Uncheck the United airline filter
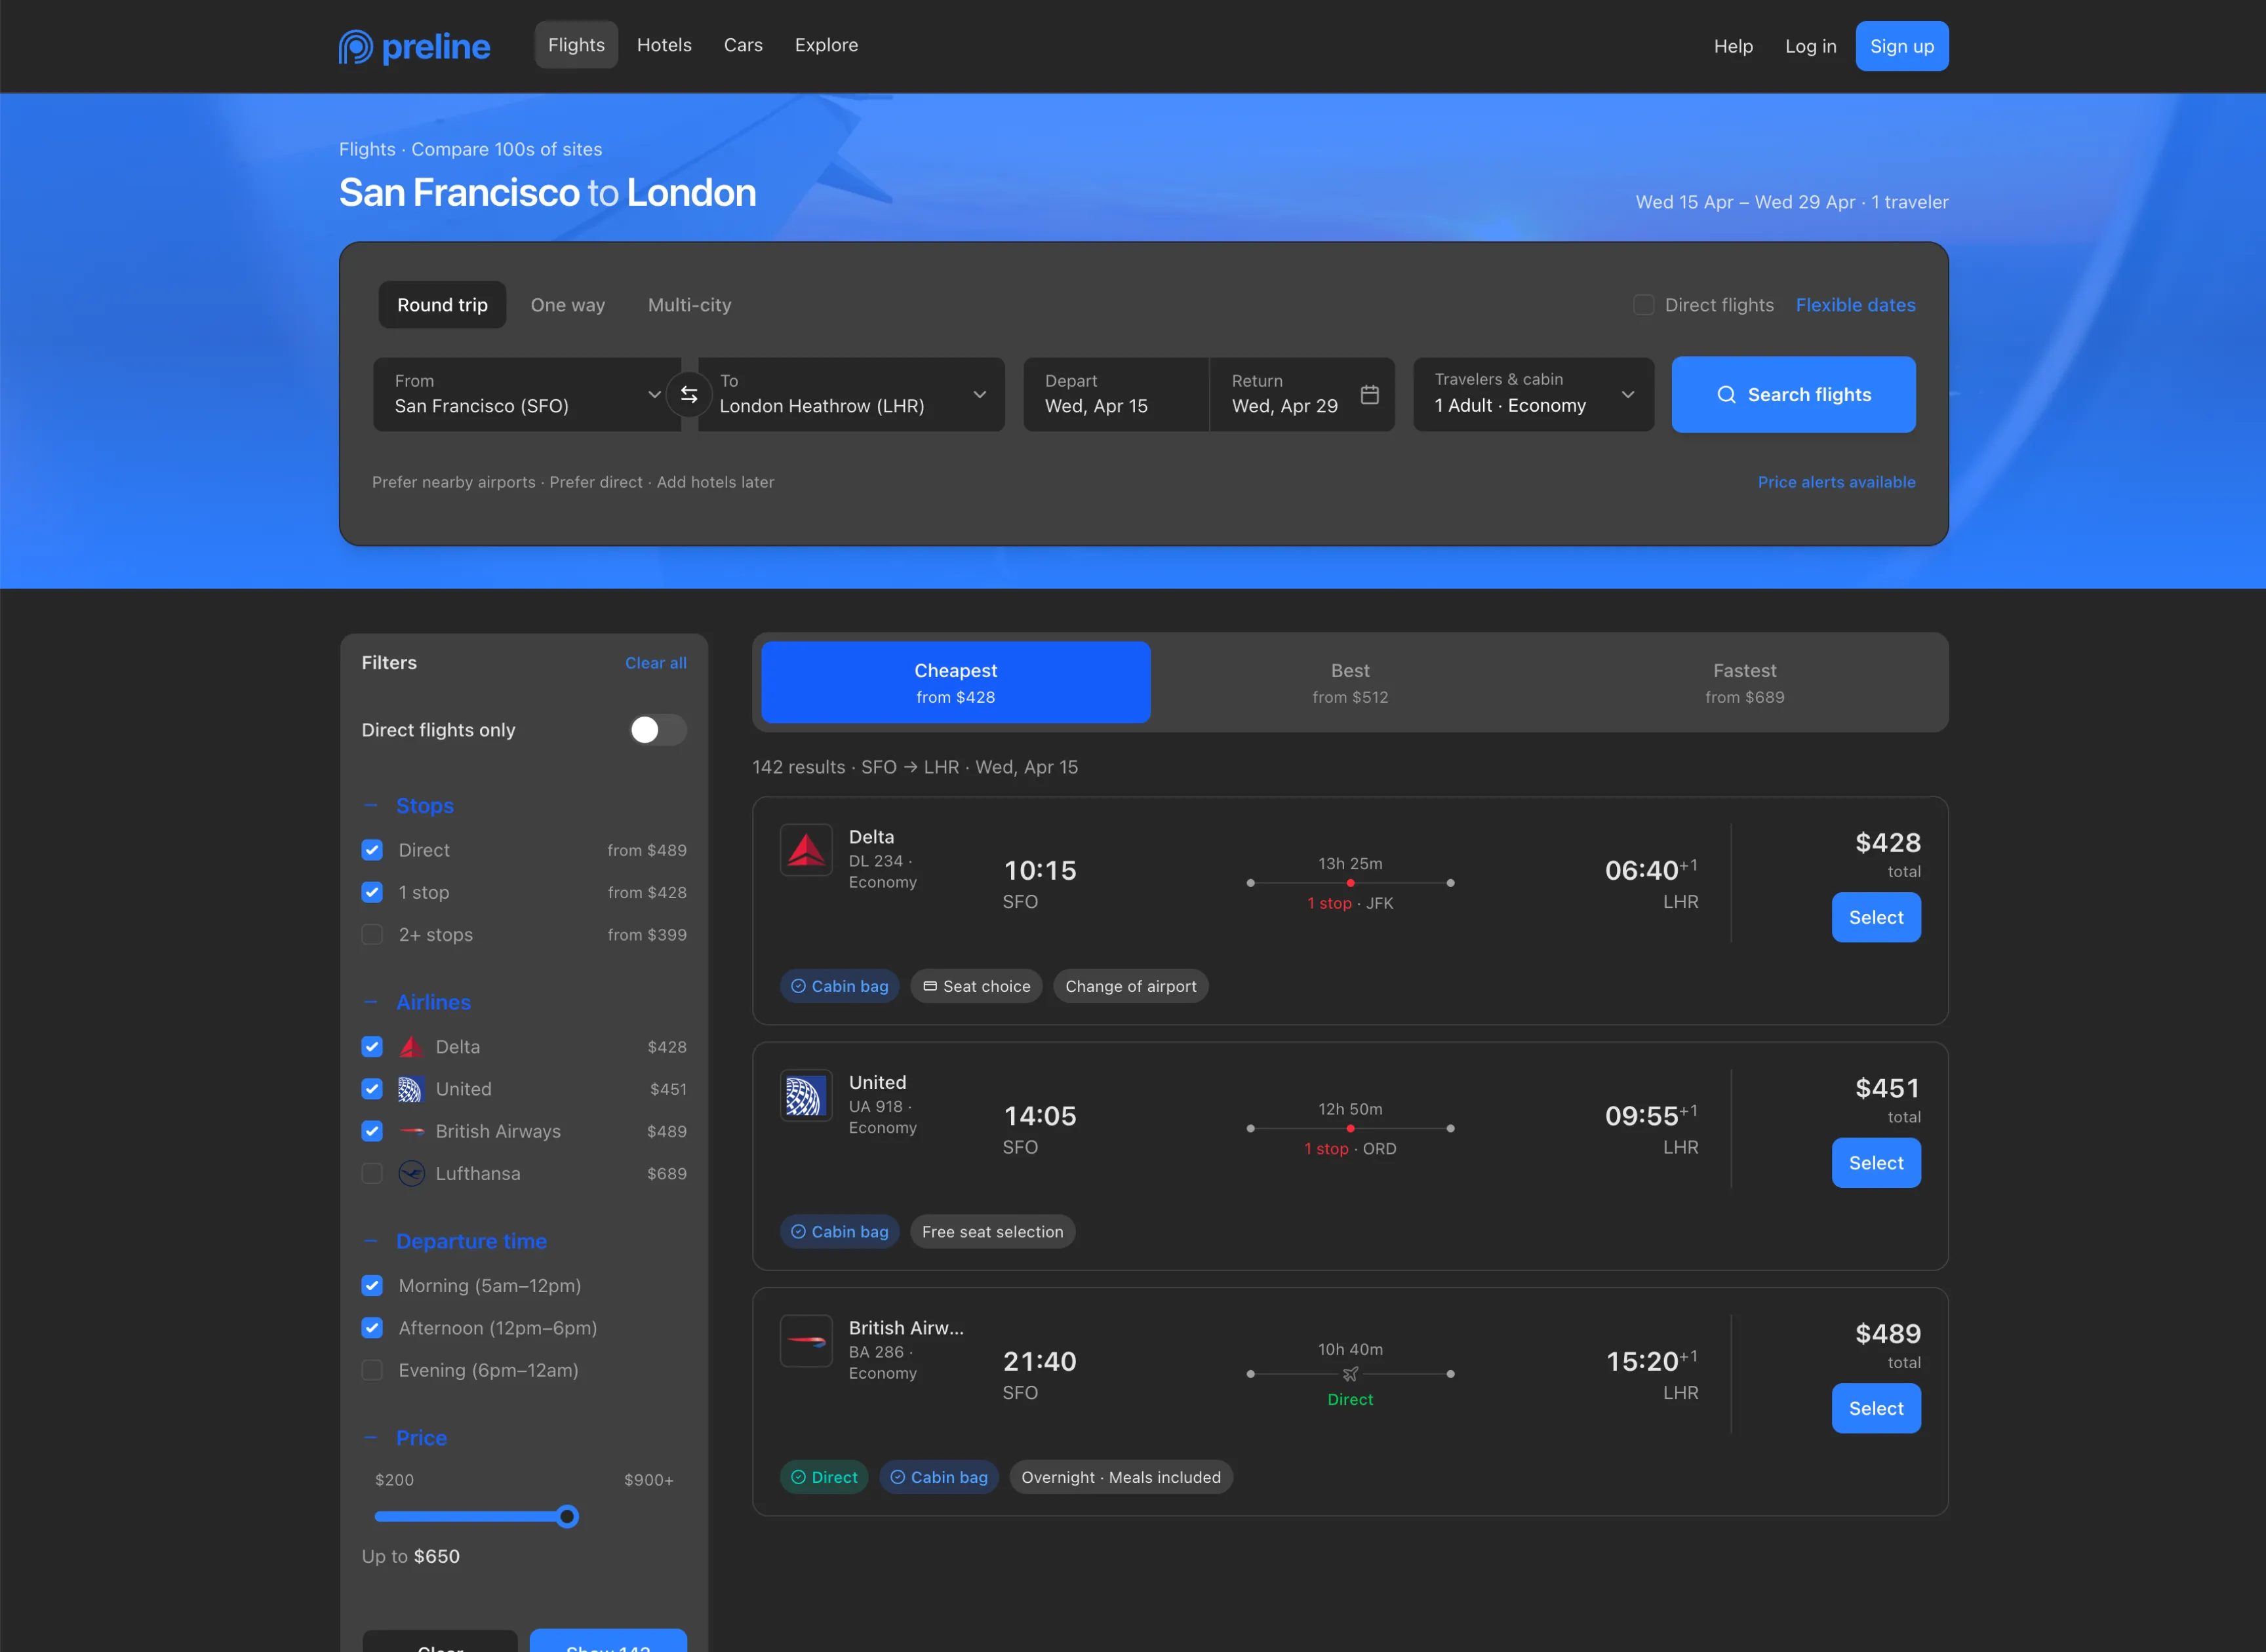2266x1652 pixels. [372, 1088]
